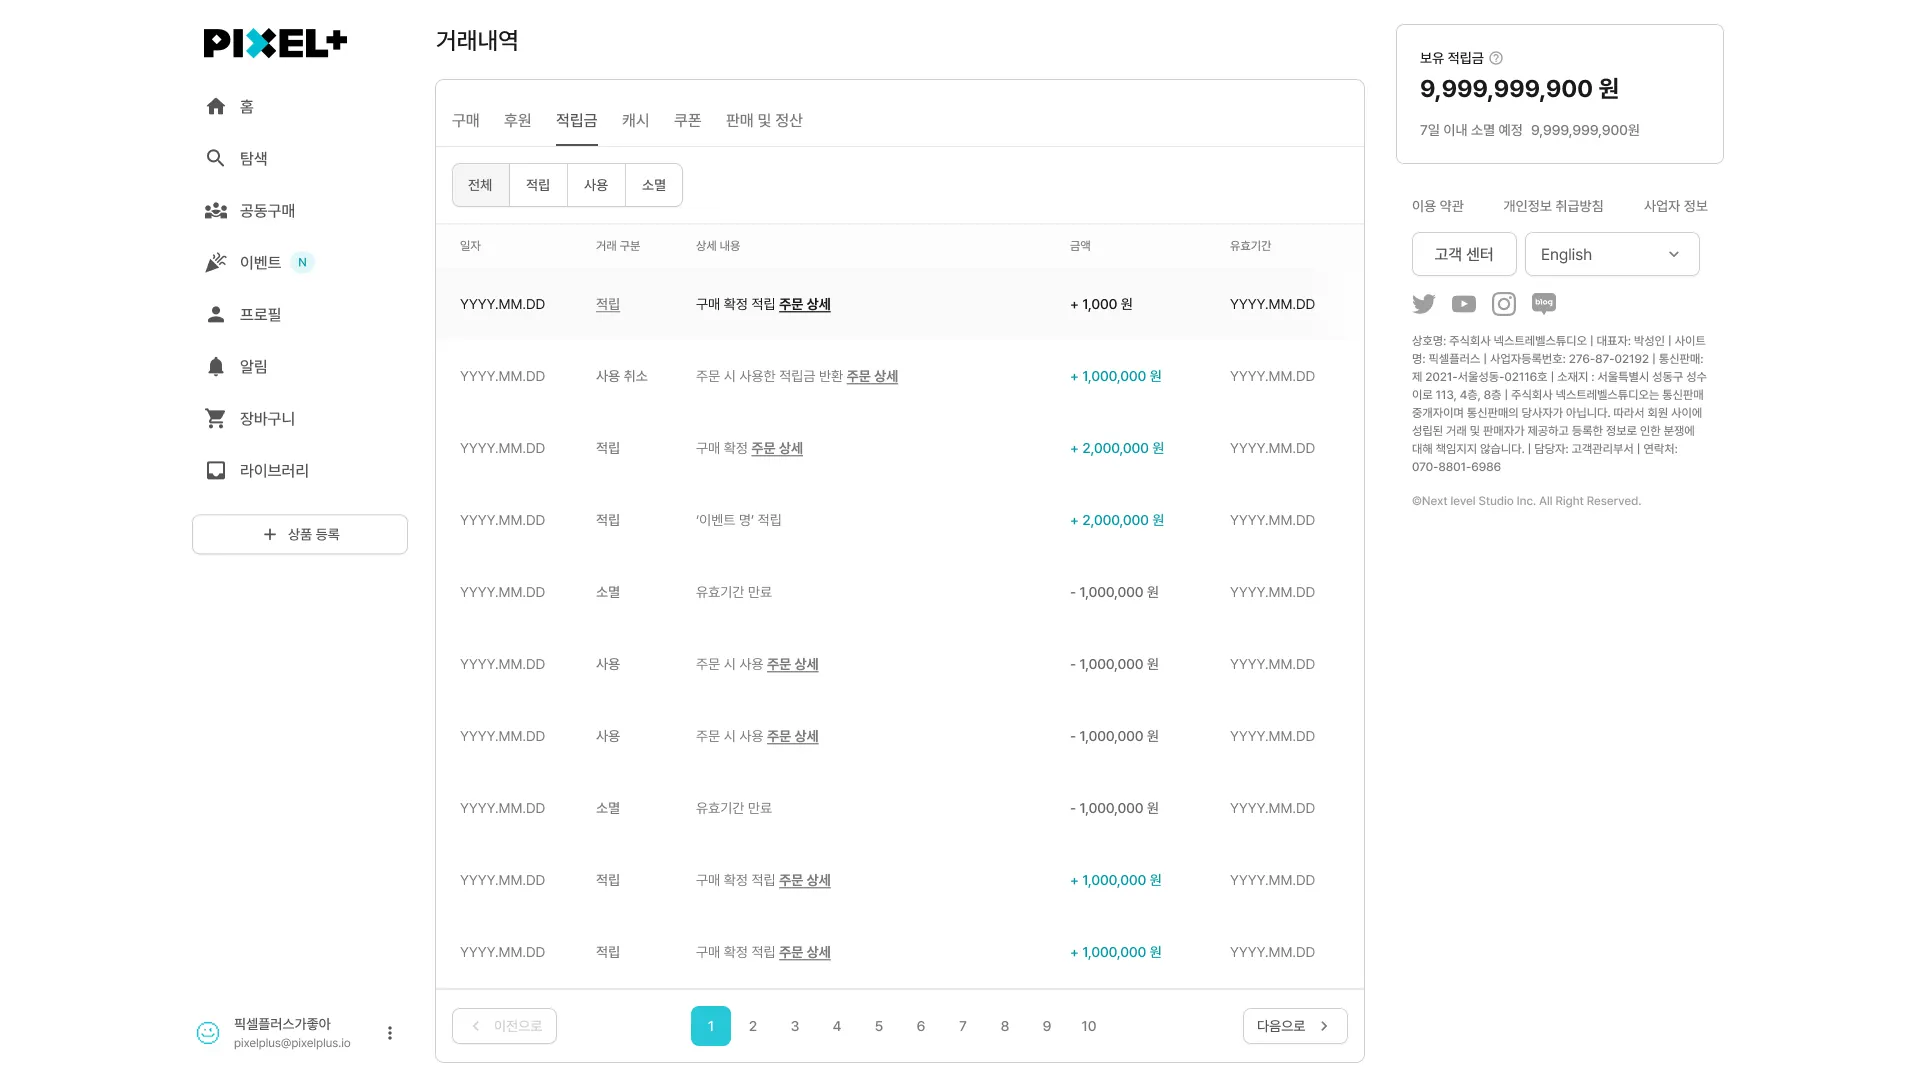
Task: Open user menu three-dot icon
Action: click(390, 1033)
